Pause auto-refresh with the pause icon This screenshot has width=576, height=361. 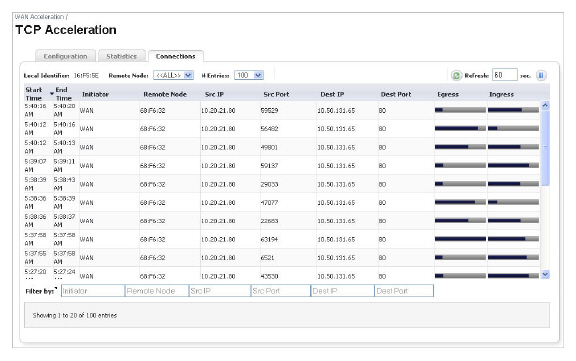[541, 75]
